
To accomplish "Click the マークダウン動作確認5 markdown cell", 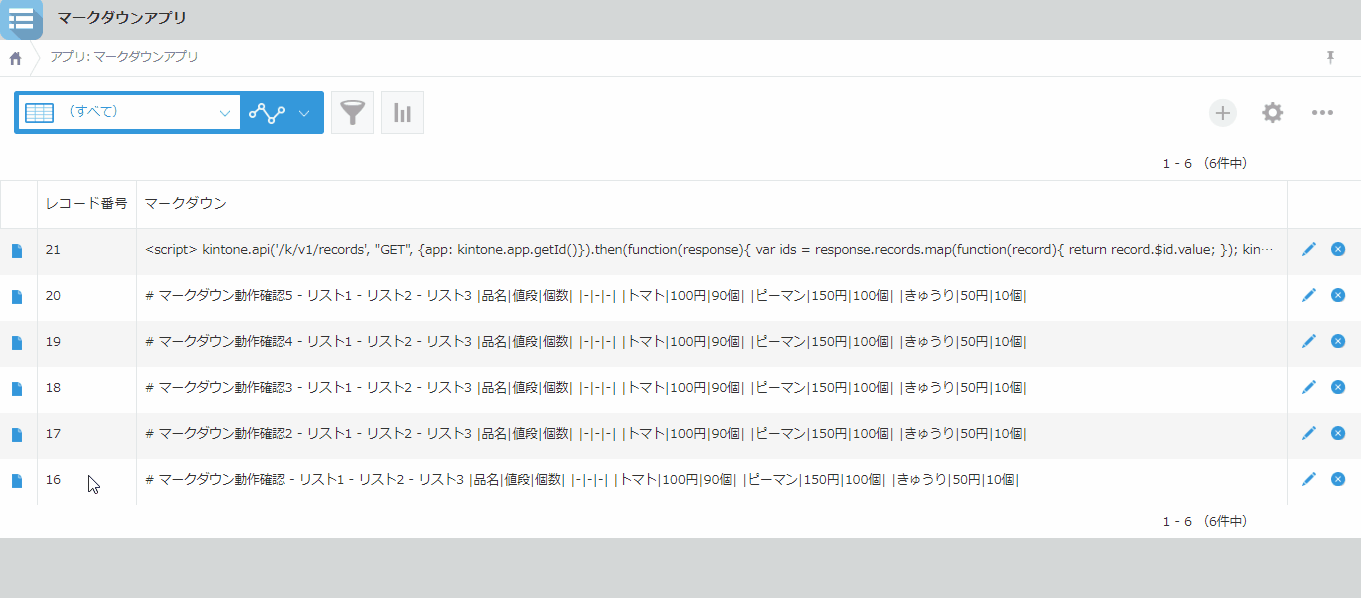I will [x=711, y=296].
